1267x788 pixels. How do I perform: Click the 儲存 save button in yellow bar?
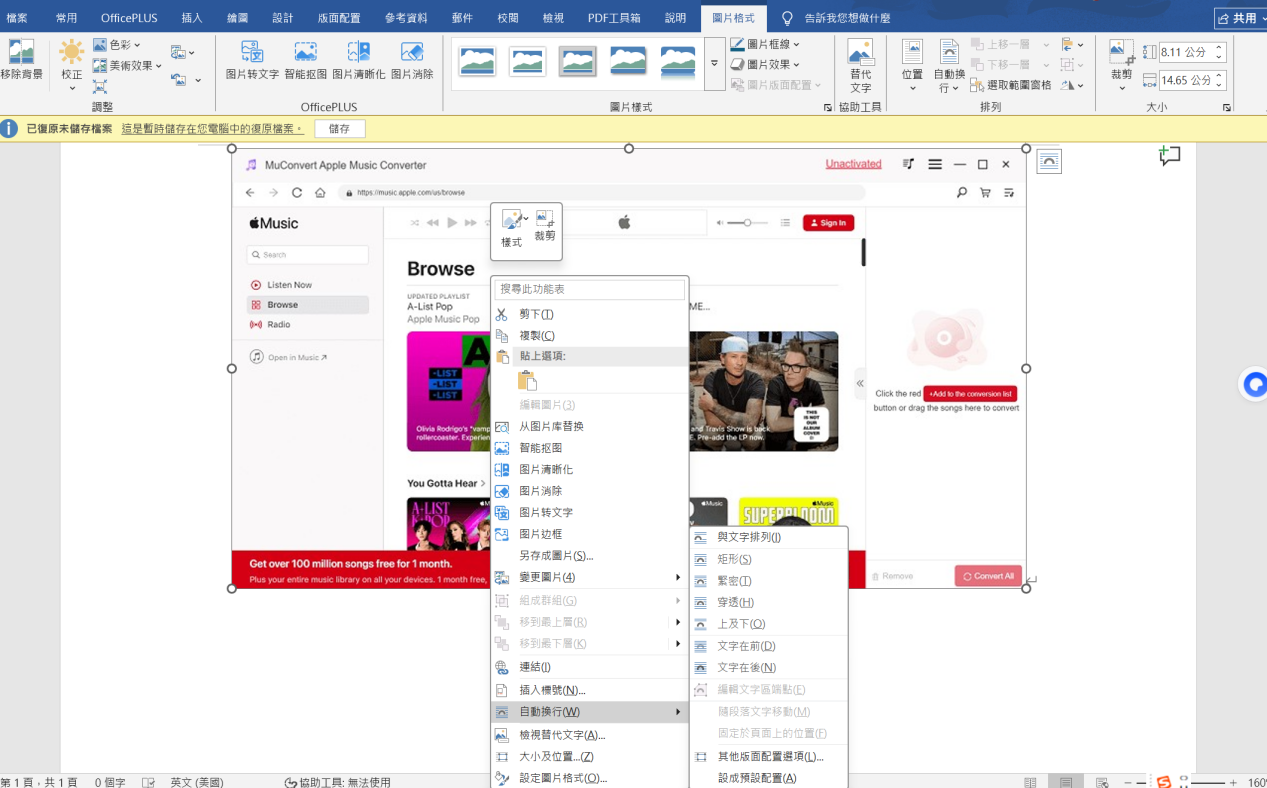(x=340, y=128)
